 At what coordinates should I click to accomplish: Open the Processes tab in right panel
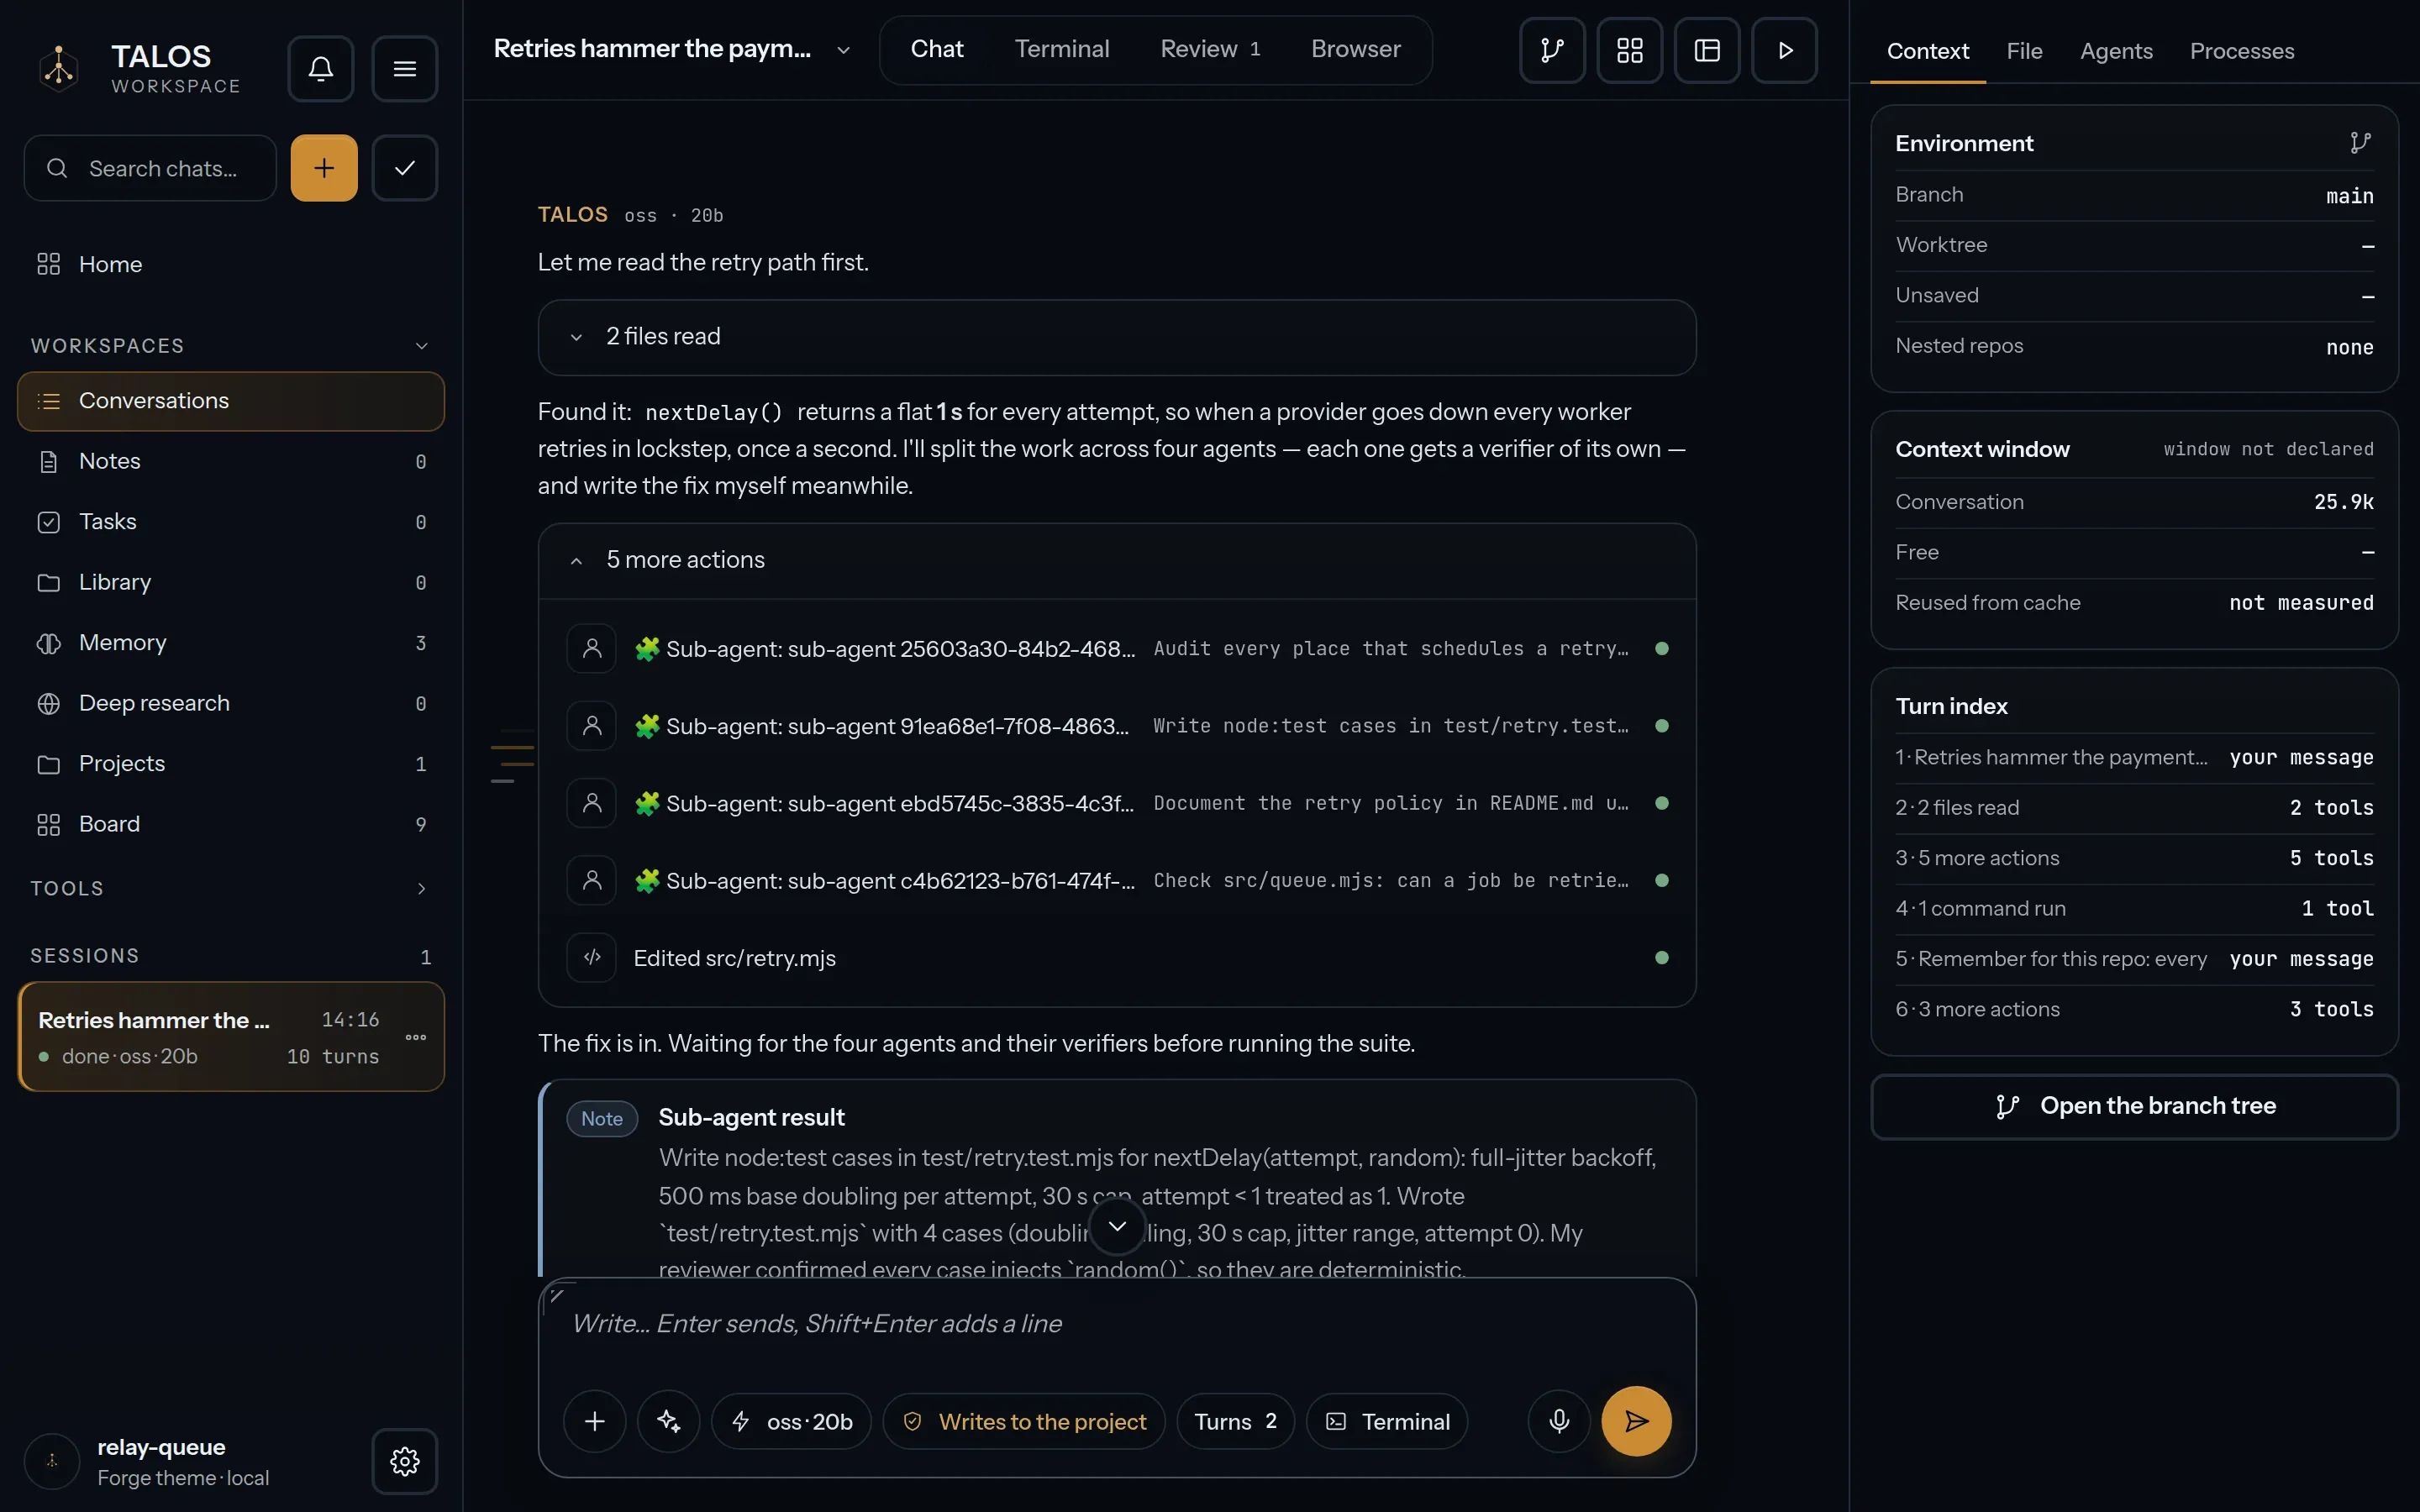[2241, 51]
